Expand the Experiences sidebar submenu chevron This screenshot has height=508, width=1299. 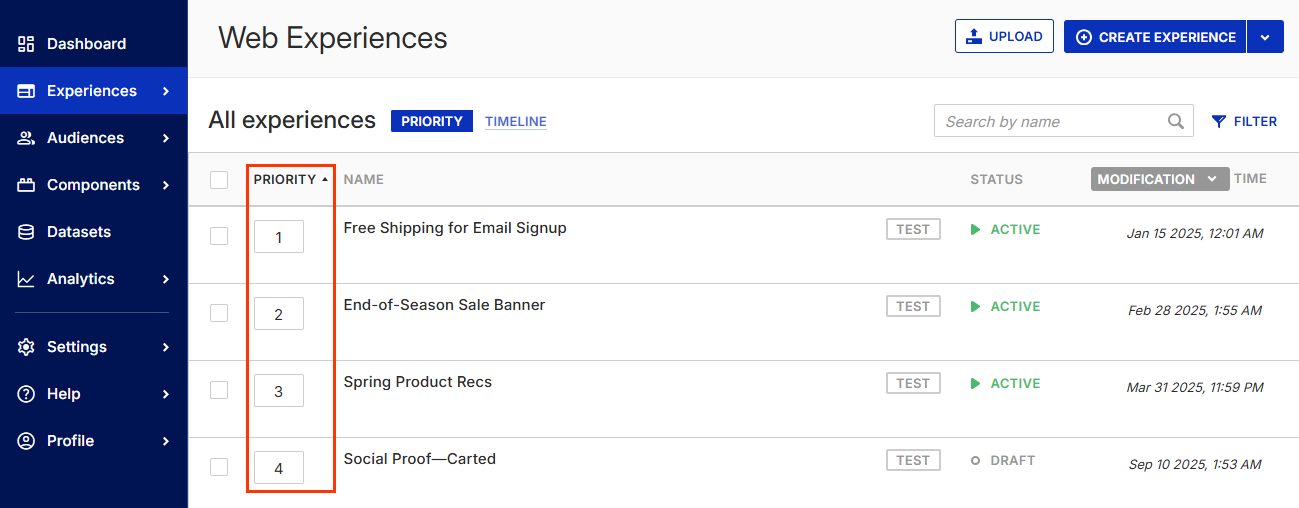(x=166, y=91)
